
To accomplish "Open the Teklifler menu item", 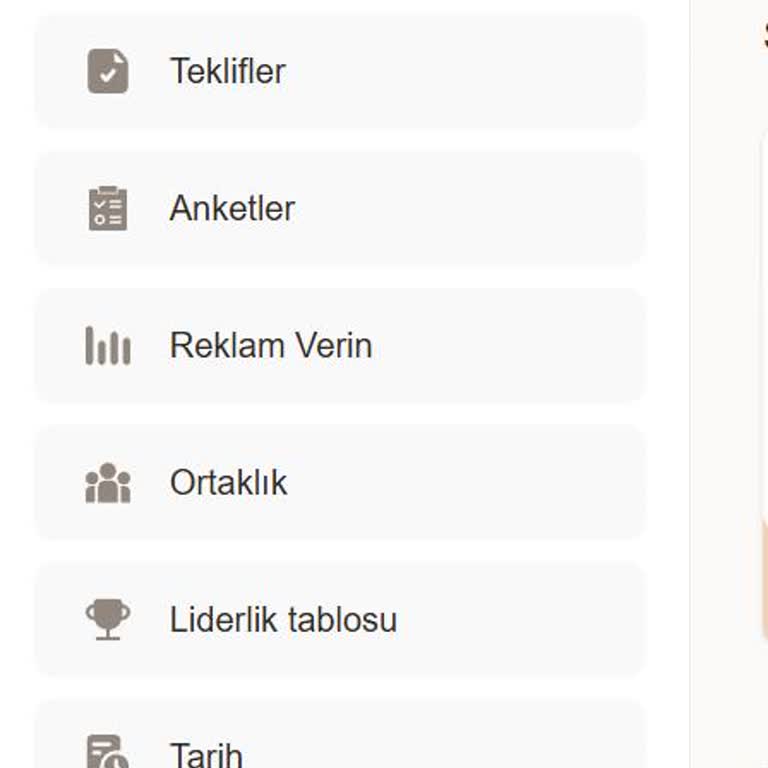I will [x=340, y=71].
